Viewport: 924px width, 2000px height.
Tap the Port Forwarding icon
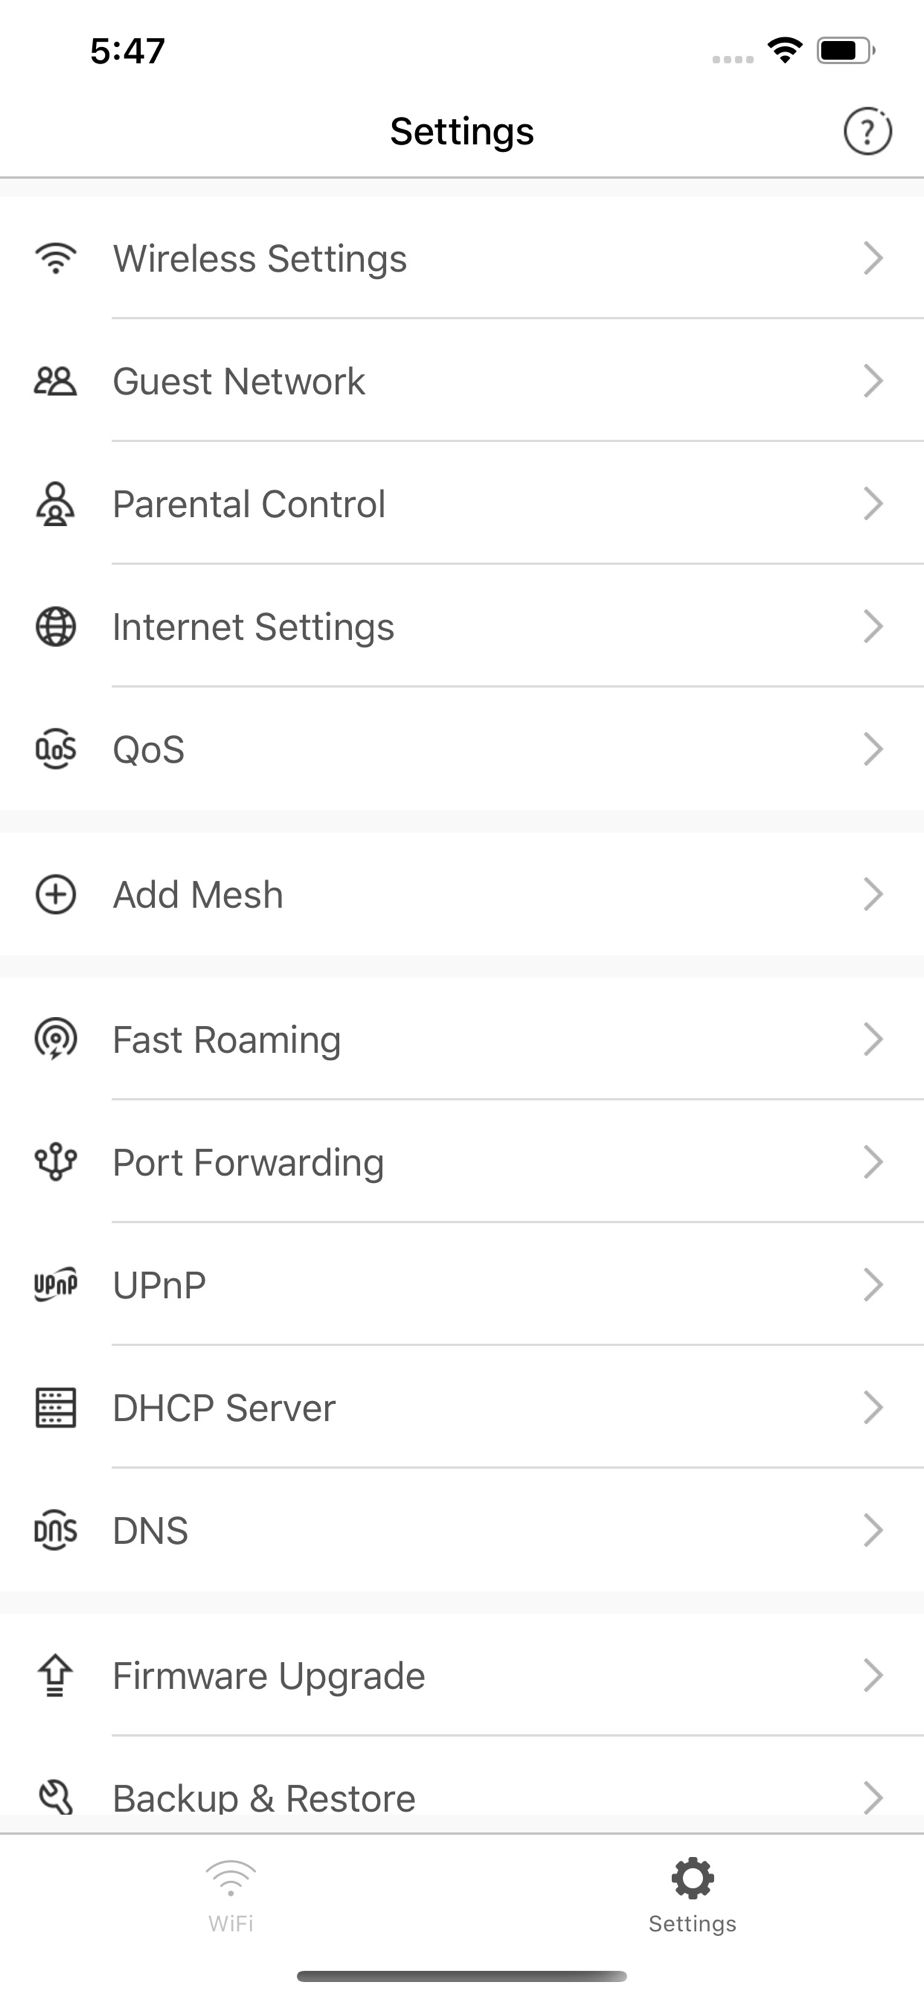pyautogui.click(x=56, y=1162)
